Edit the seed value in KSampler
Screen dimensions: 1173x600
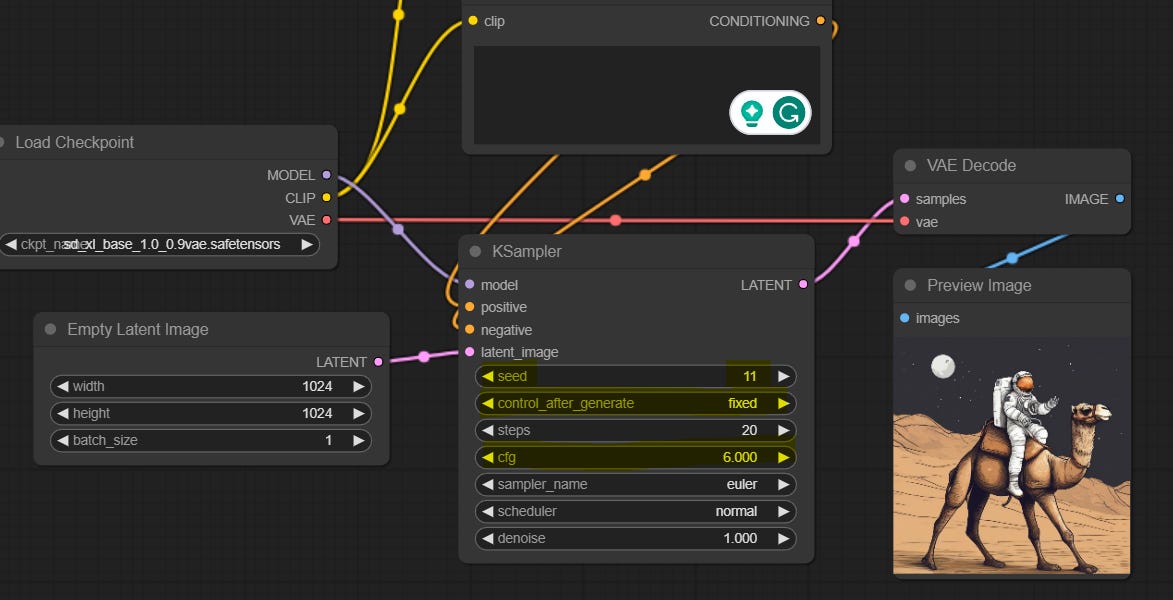click(x=635, y=376)
